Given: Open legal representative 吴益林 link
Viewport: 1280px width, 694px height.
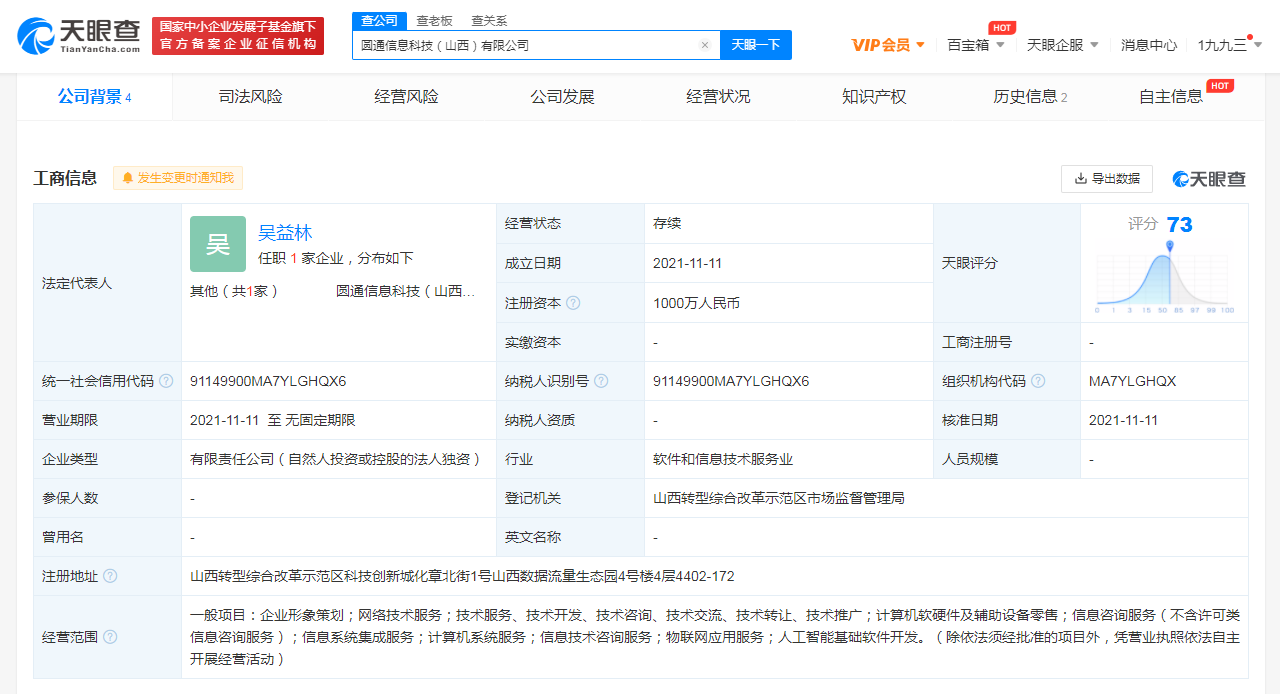Looking at the screenshot, I should click(x=285, y=233).
